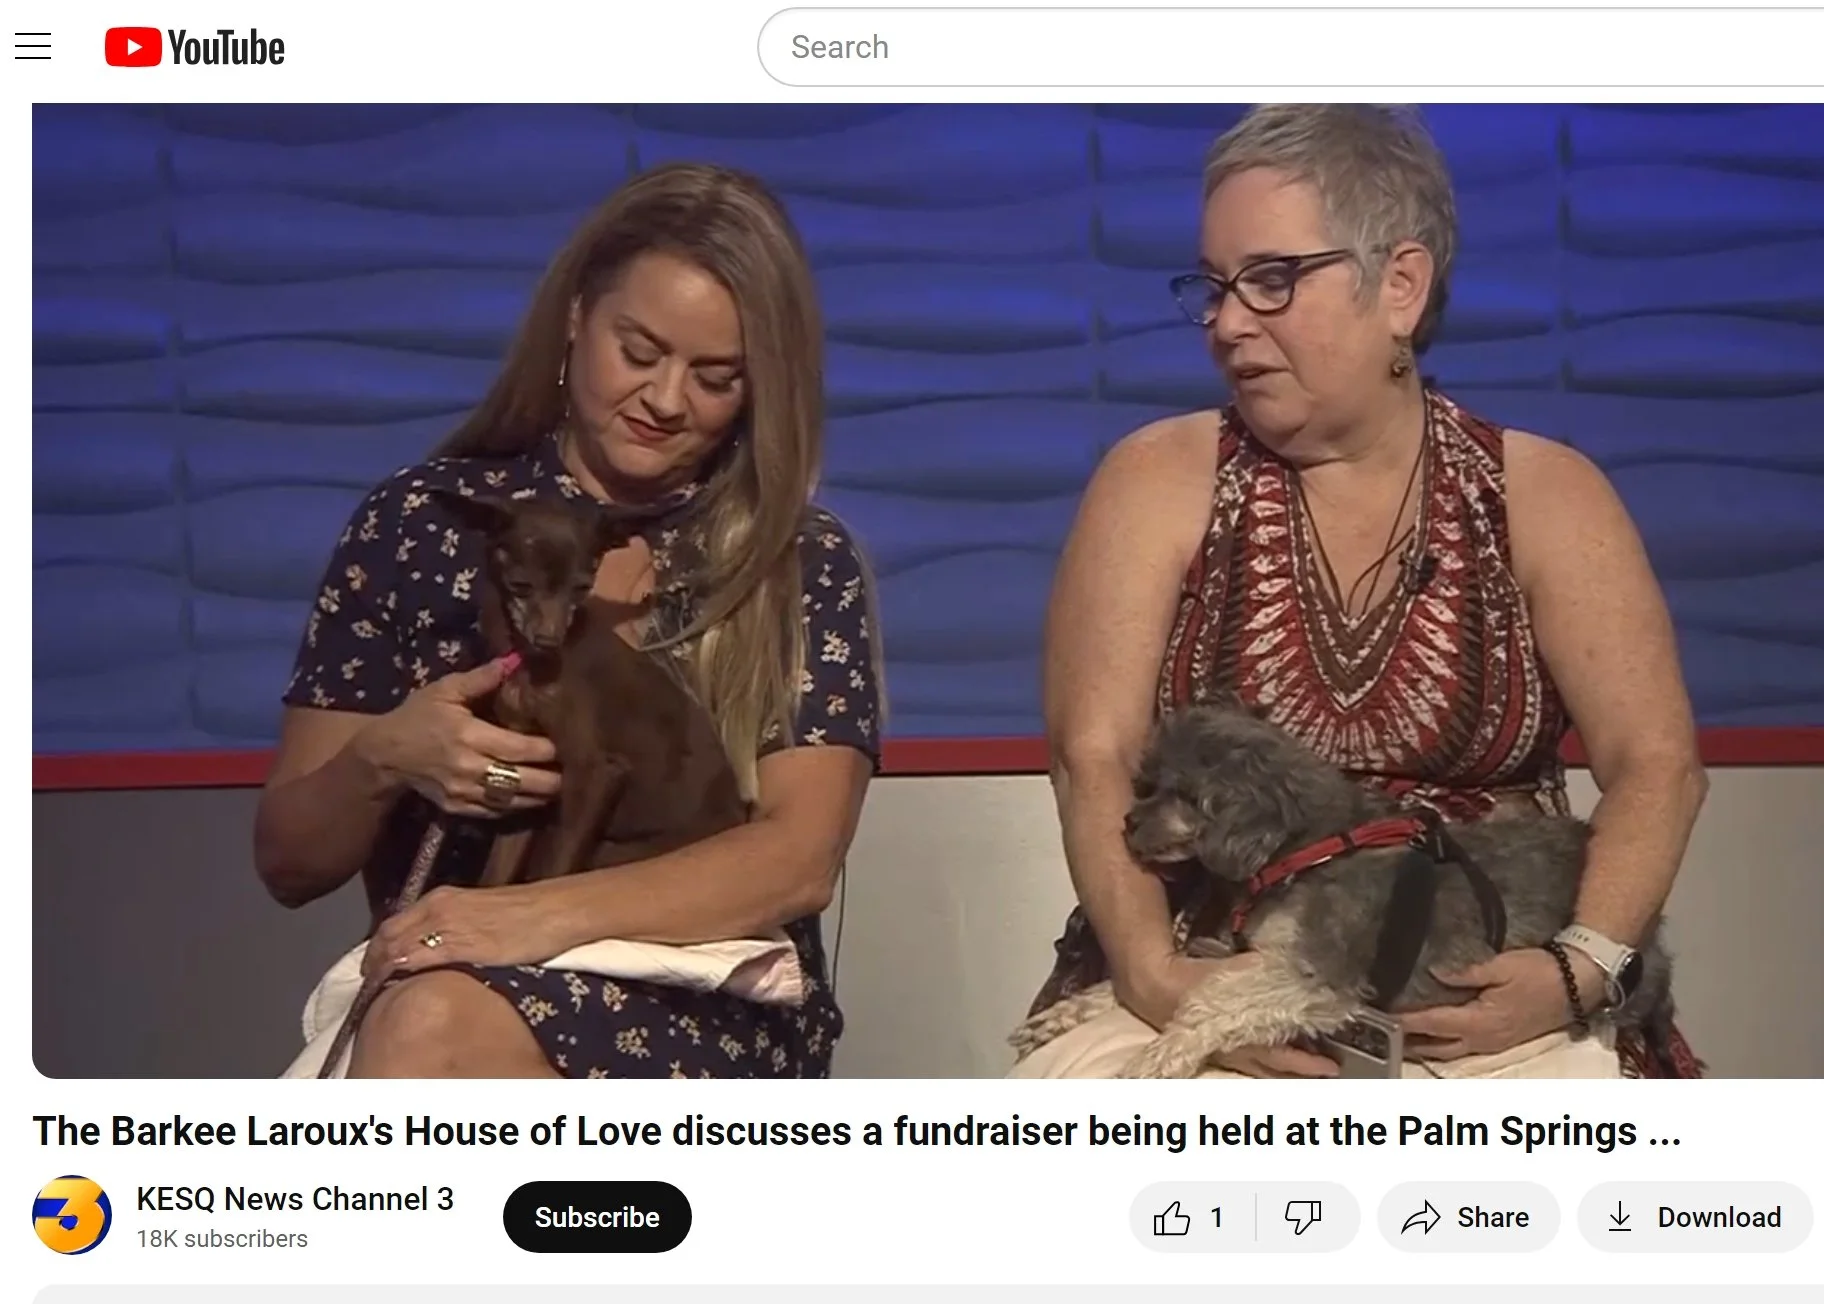
Task: Click the Barkee Laroux's video title
Action: pos(857,1131)
